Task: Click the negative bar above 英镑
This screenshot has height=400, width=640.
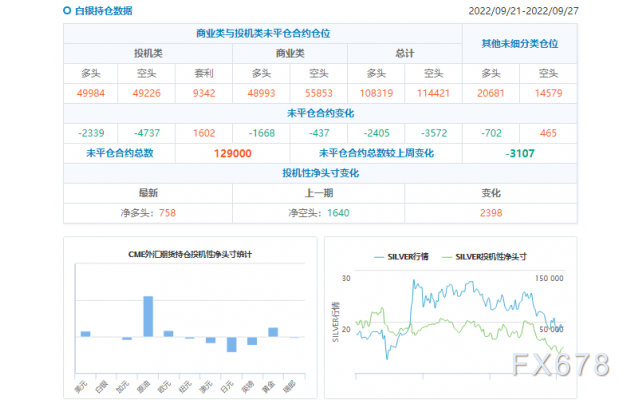Action: point(252,341)
